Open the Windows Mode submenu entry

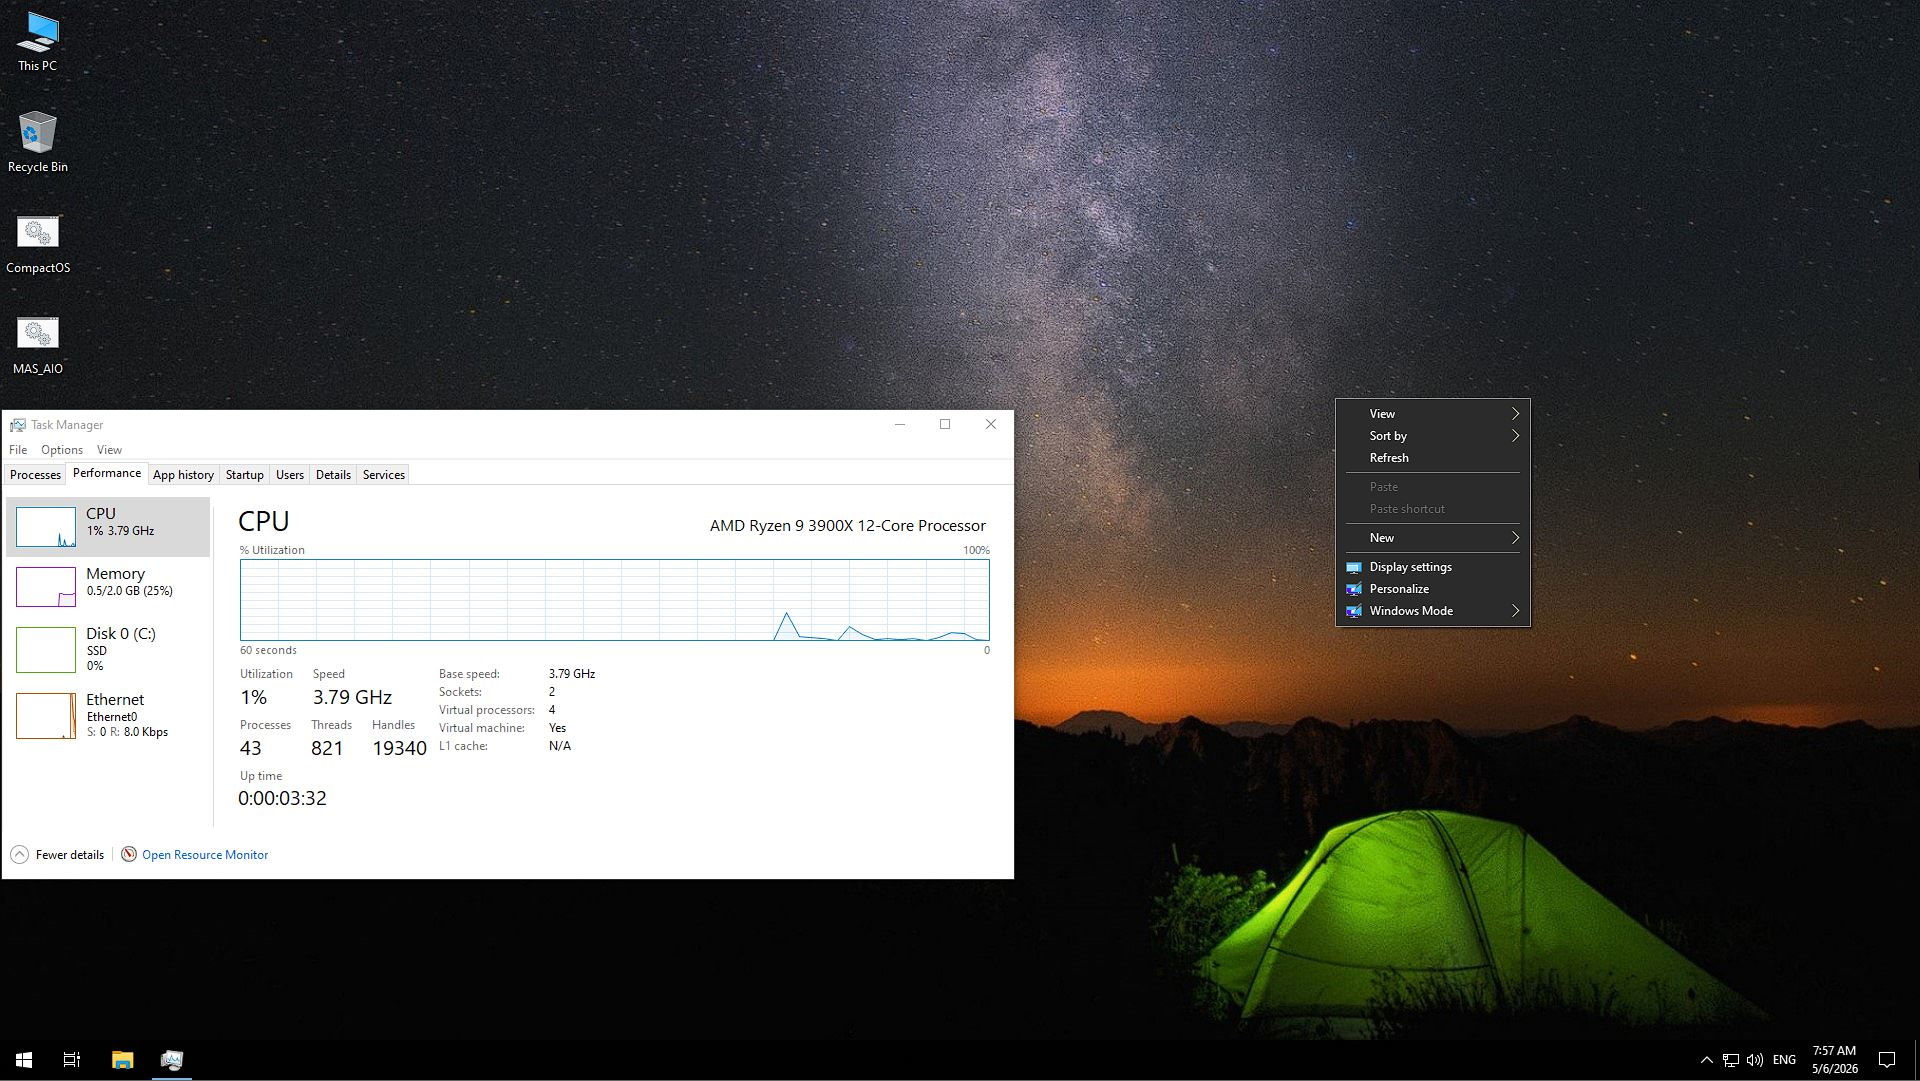point(1433,611)
